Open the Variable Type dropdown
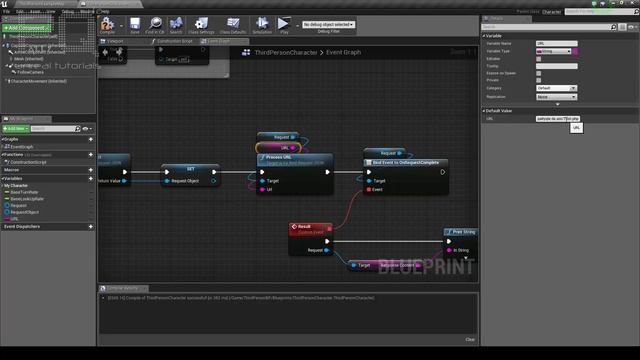The image size is (640, 360). pos(553,51)
